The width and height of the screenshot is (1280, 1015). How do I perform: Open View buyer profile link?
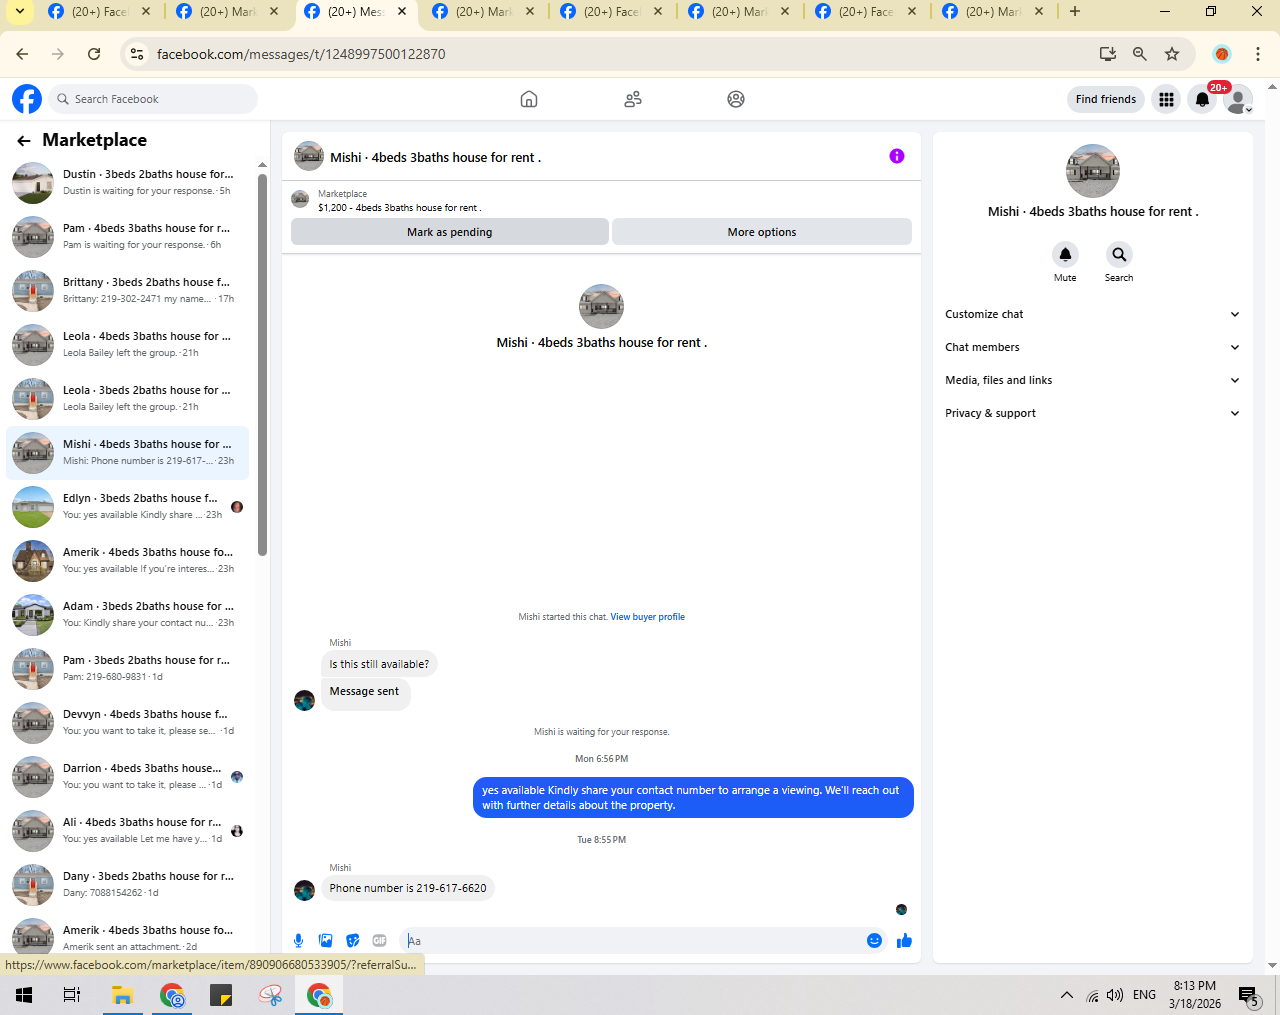(x=648, y=617)
